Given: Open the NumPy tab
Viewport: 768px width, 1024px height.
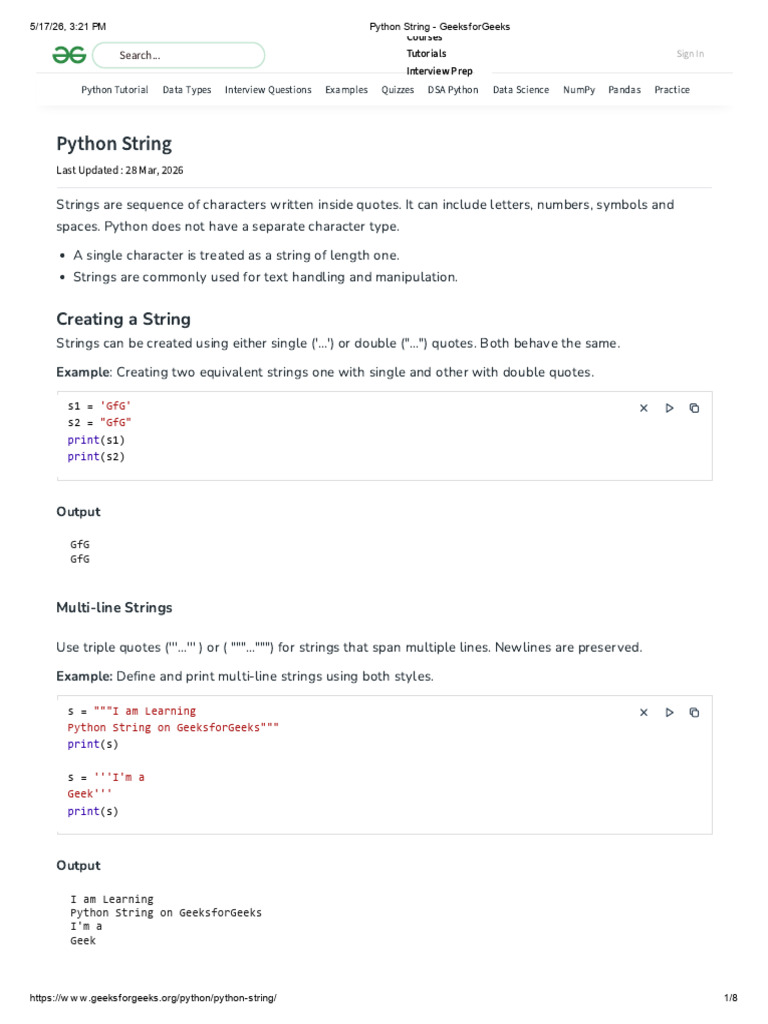Looking at the screenshot, I should point(579,89).
